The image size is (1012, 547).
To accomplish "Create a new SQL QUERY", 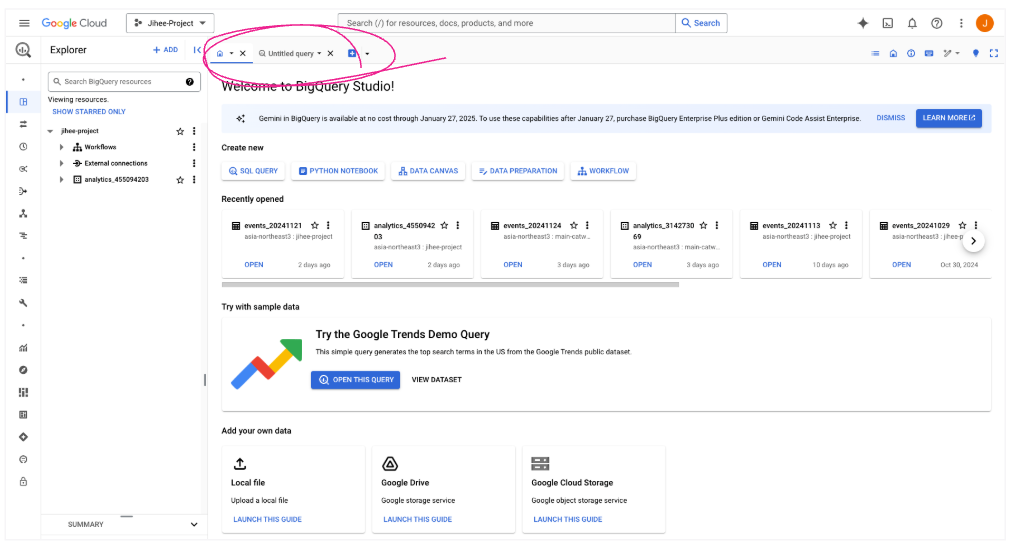I will (x=253, y=171).
